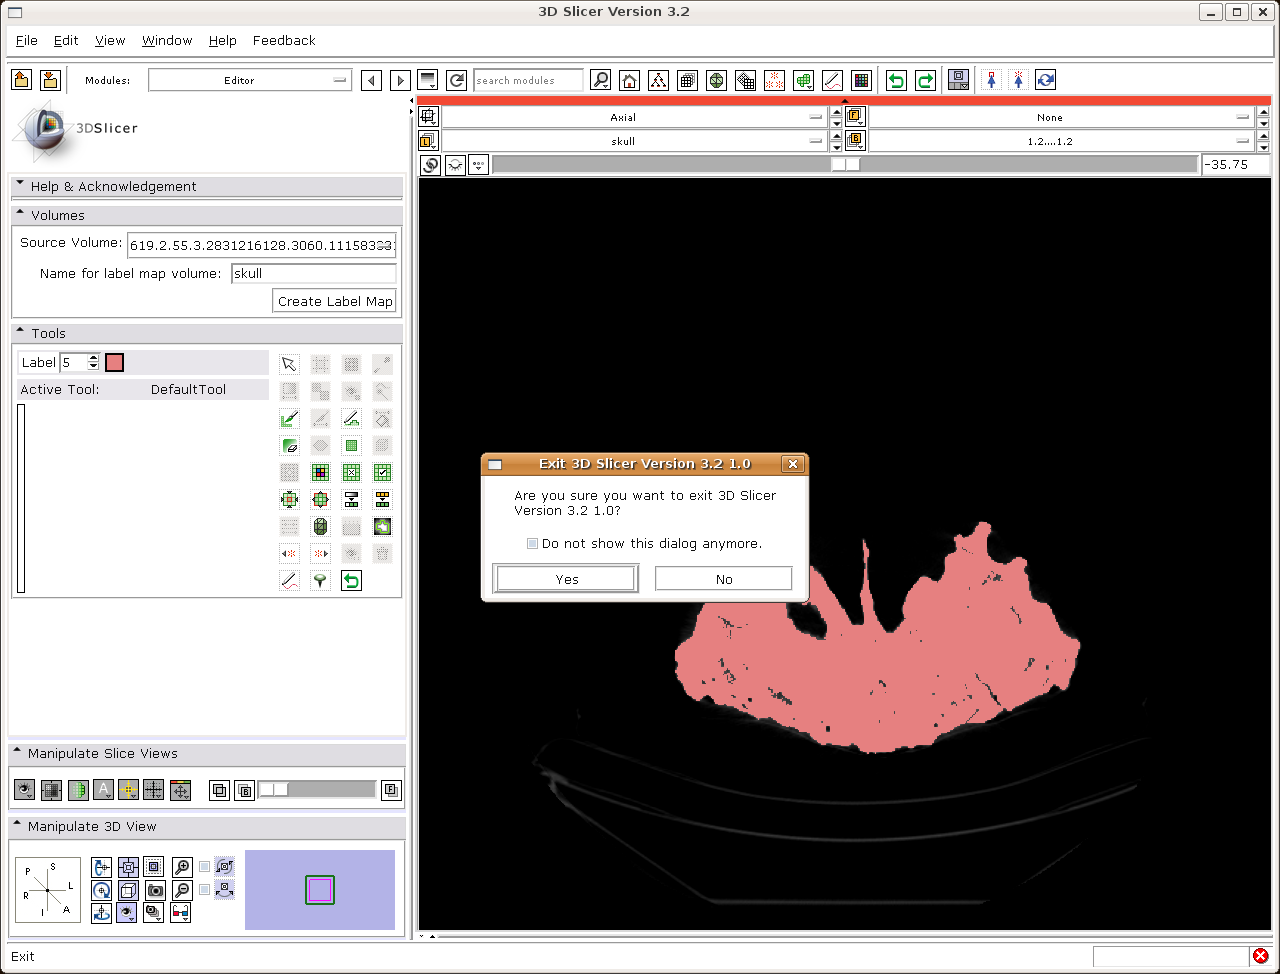Select the default arrow pointer tool in Editor
The image size is (1280, 974).
click(x=289, y=364)
